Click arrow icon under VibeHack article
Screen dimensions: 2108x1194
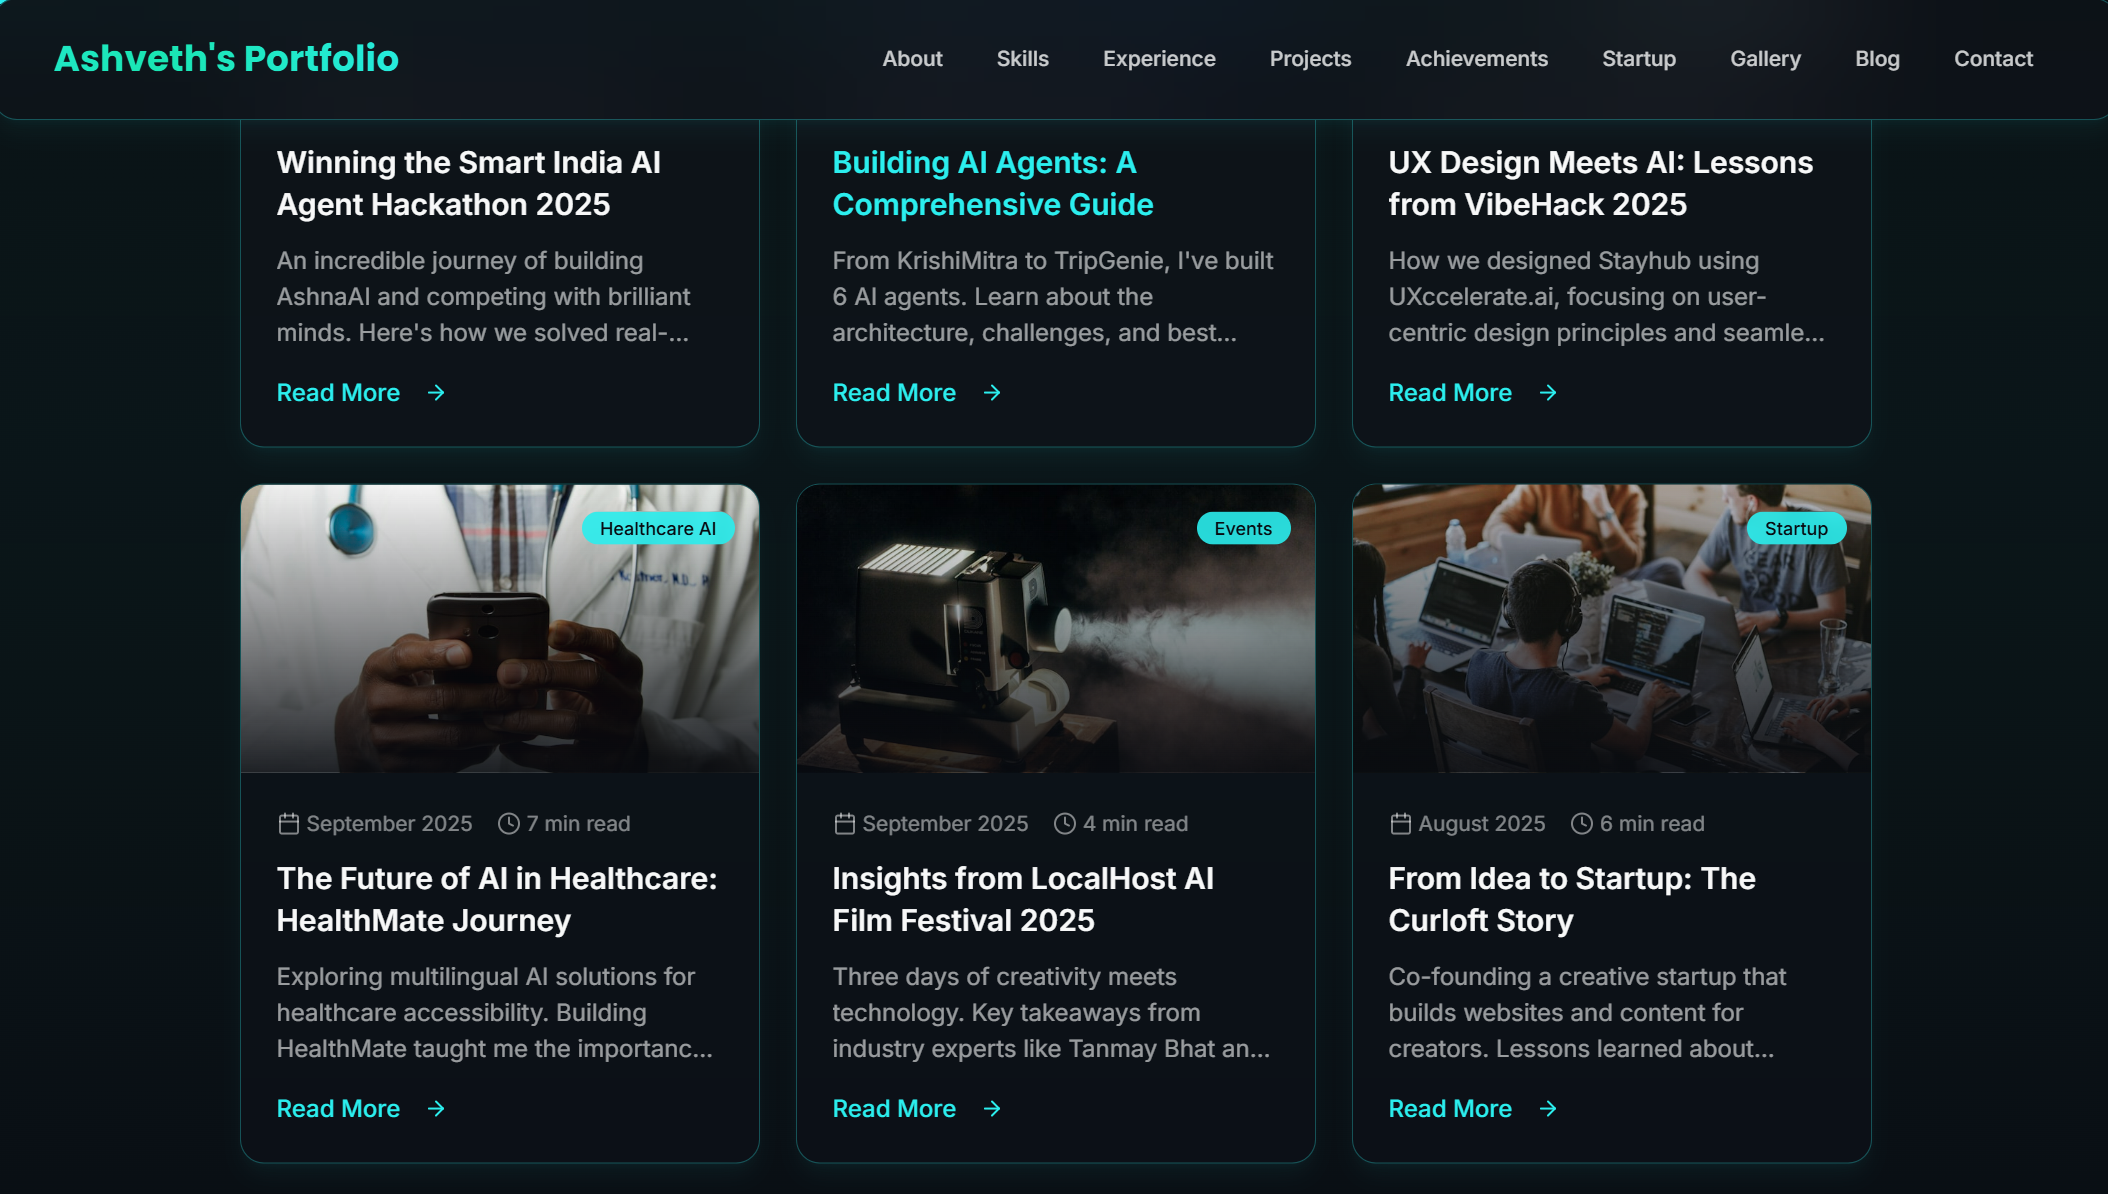pyautogui.click(x=1548, y=393)
